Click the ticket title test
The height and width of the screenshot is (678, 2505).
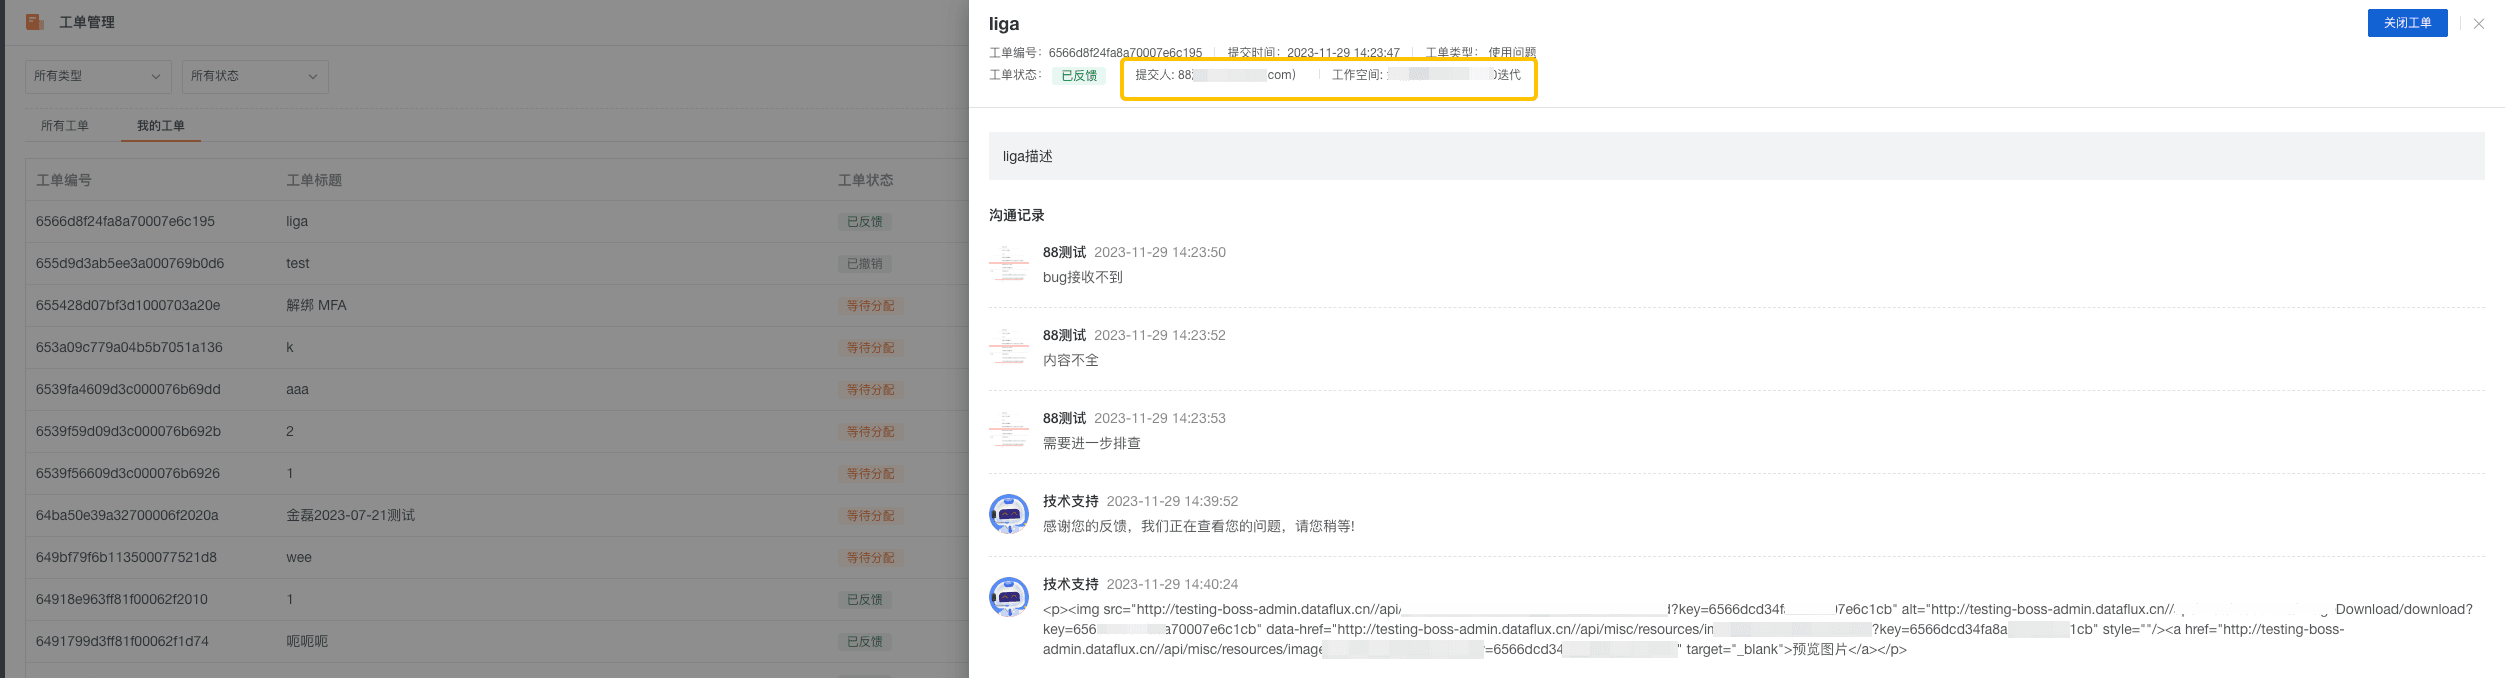click(x=298, y=263)
